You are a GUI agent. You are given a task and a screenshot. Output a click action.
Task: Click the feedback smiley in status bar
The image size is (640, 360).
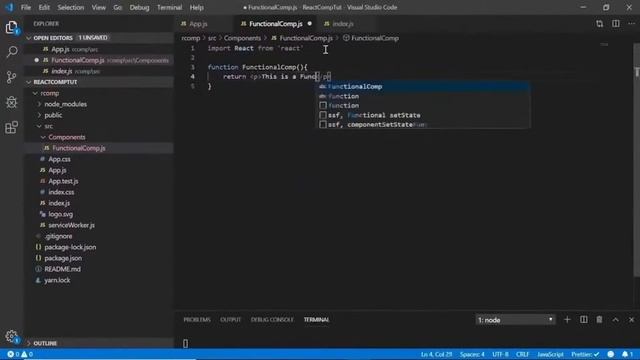pyautogui.click(x=611, y=354)
